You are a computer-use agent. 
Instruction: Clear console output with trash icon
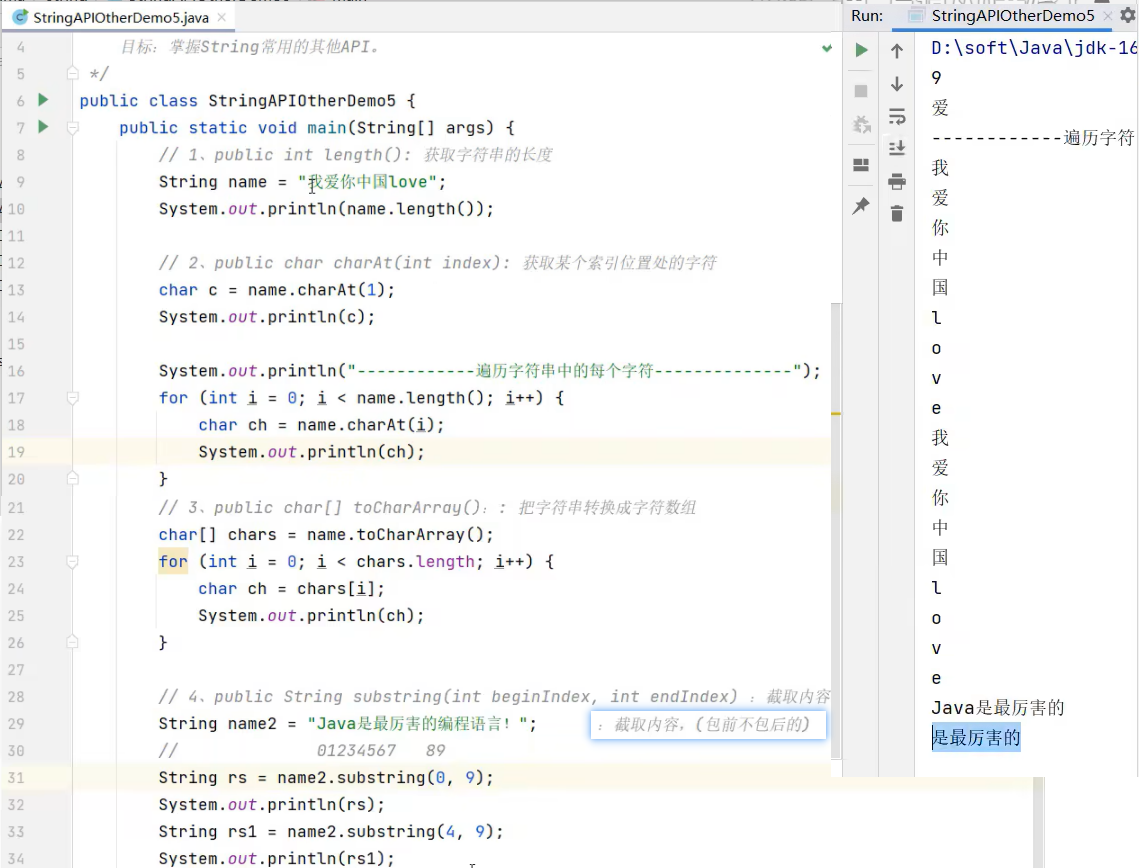point(897,213)
